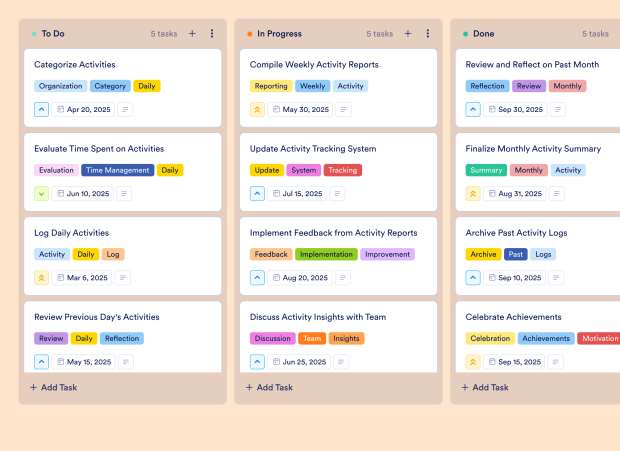
Task: Click description icon on Categorize Activities card
Action: [x=125, y=110]
